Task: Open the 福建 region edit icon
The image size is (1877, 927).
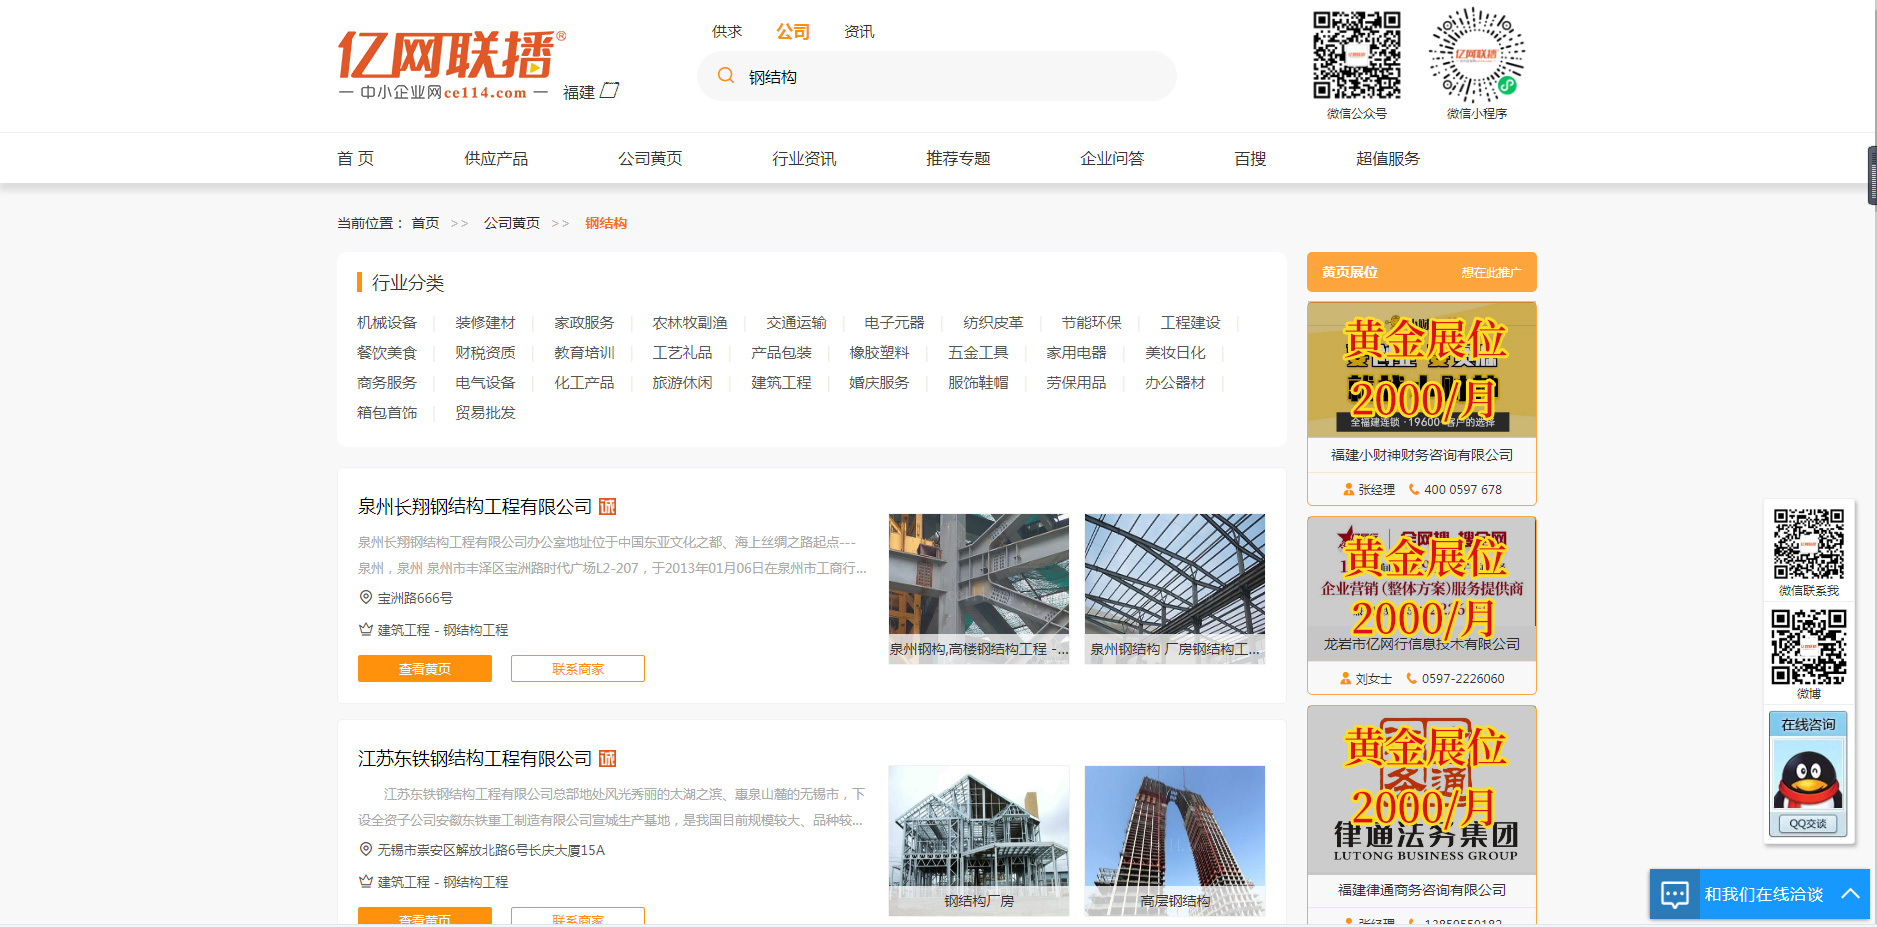Action: coord(609,91)
